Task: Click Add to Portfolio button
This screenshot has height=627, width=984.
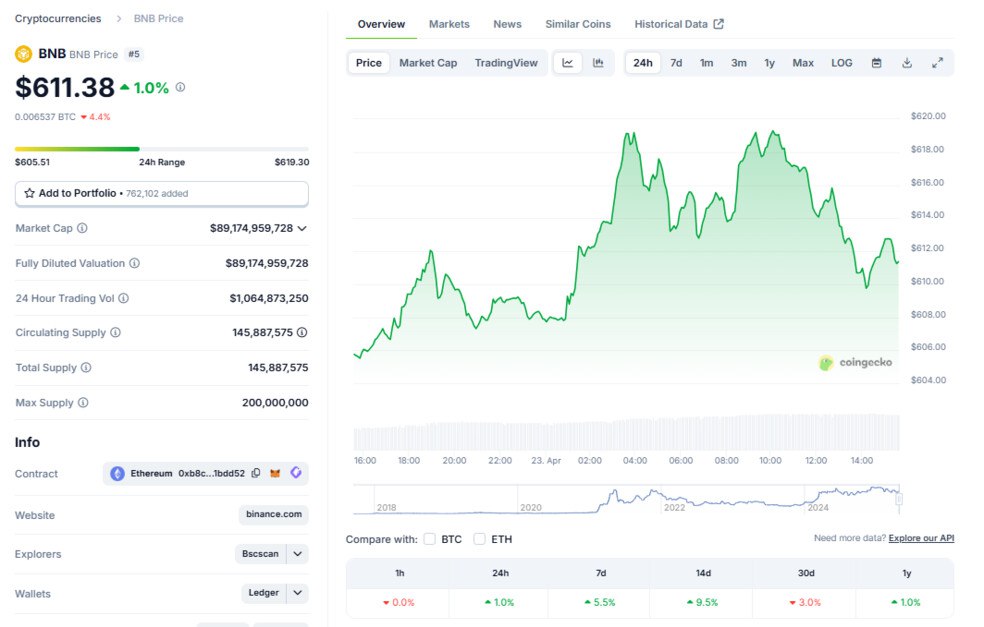Action: coord(162,193)
